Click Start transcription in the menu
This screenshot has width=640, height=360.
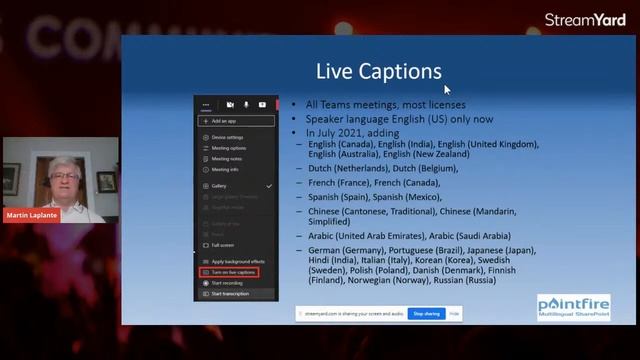click(236, 293)
